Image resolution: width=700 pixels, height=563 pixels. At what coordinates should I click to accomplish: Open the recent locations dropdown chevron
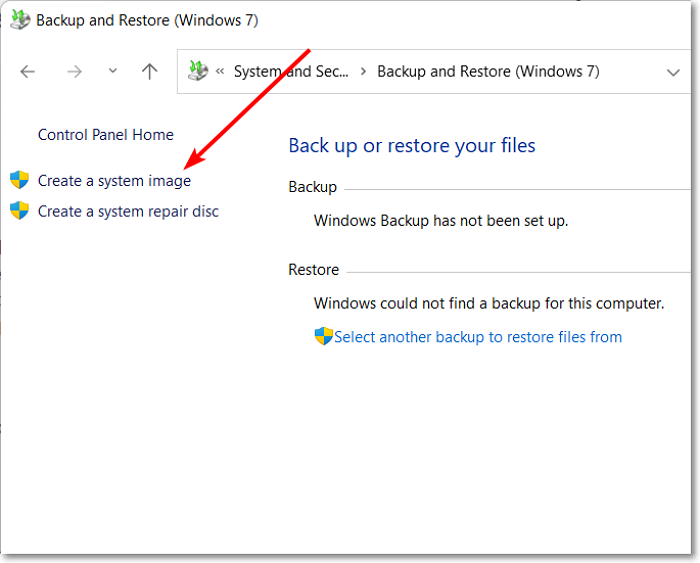(112, 71)
